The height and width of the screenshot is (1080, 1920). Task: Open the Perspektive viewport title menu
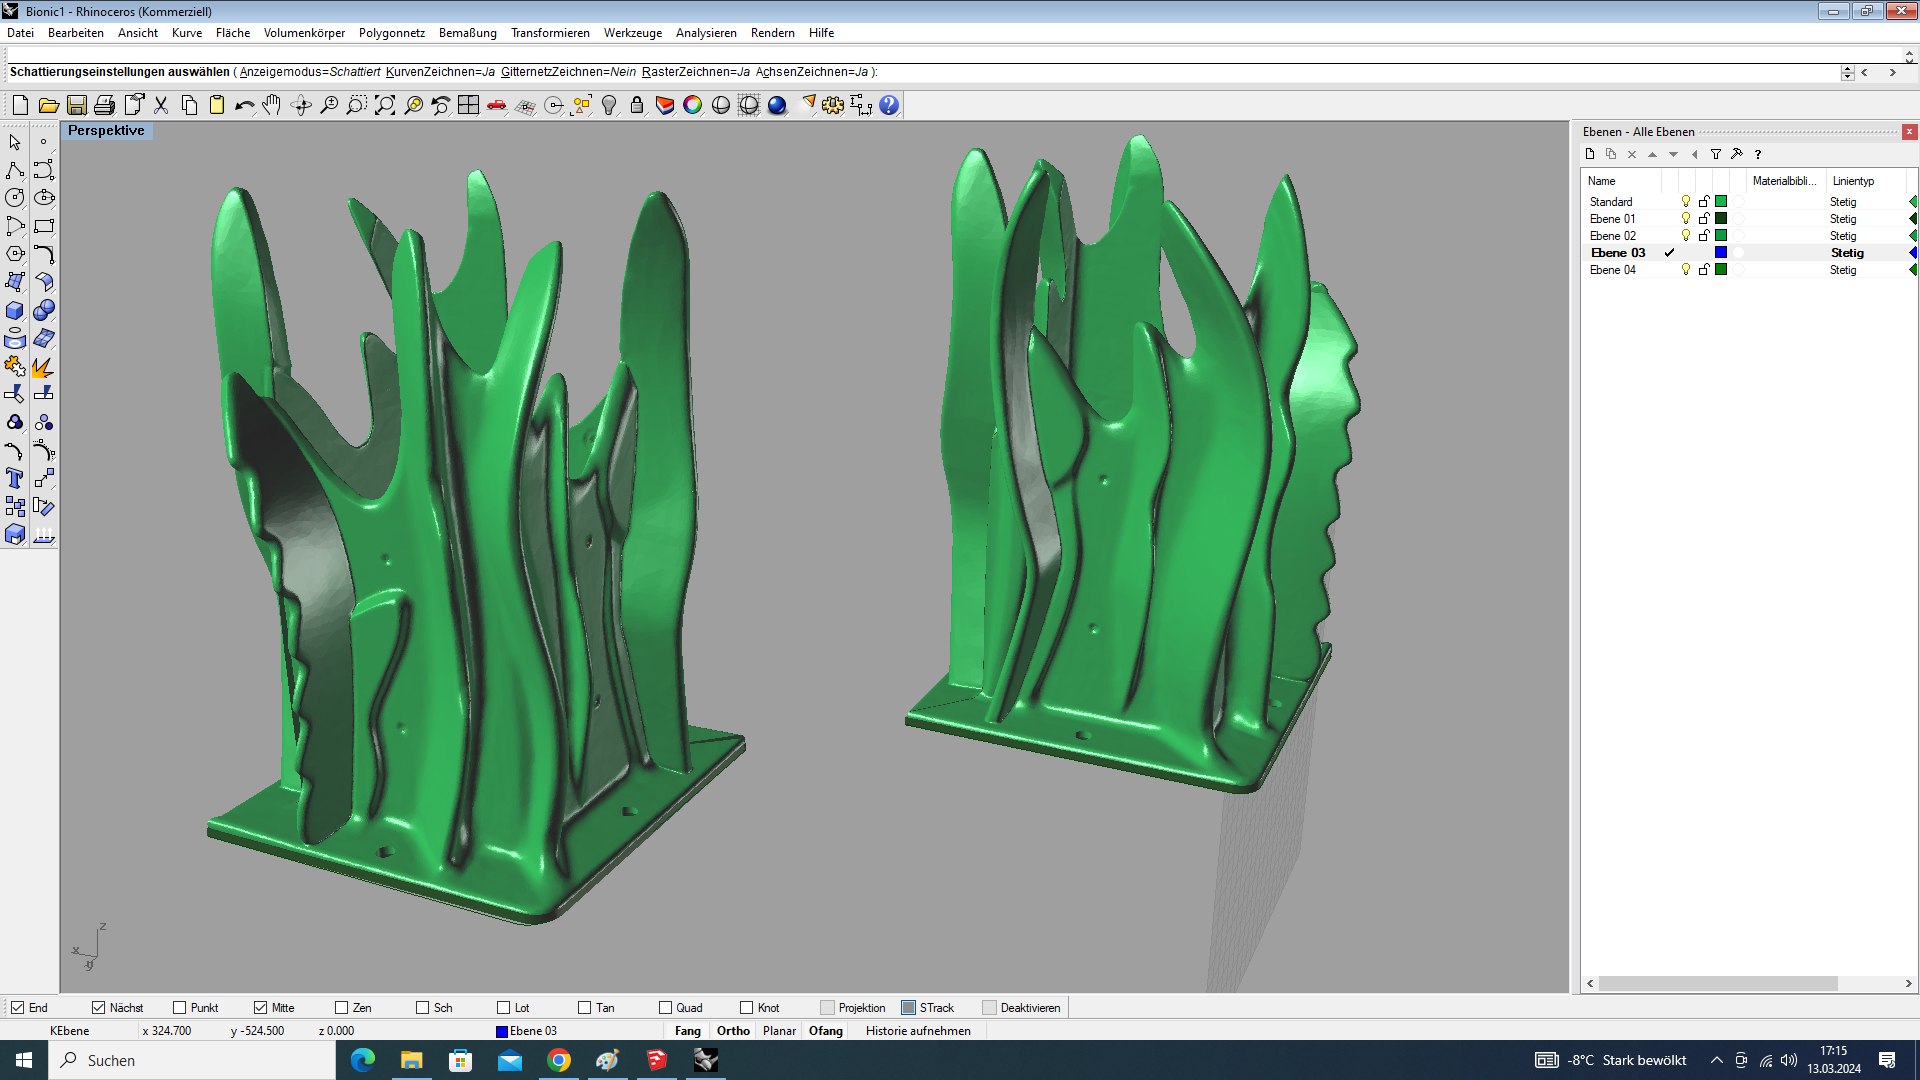(106, 131)
